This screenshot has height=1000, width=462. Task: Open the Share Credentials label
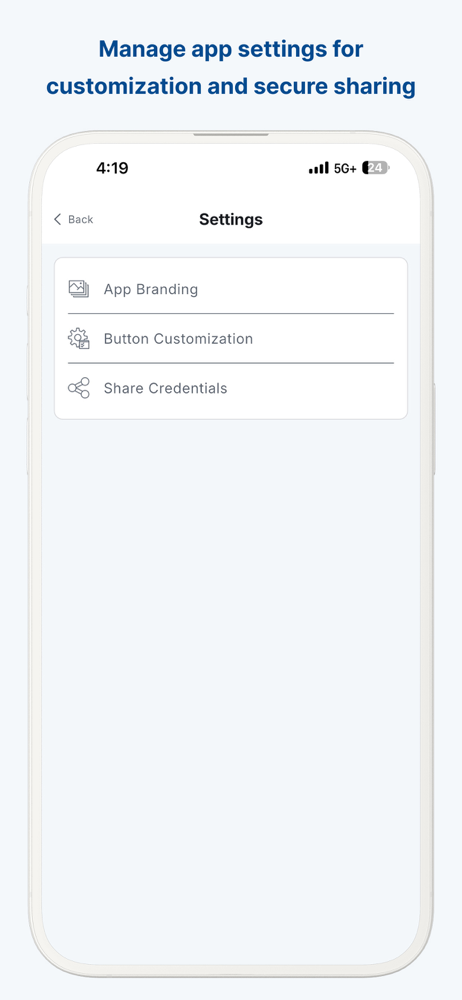tap(165, 388)
